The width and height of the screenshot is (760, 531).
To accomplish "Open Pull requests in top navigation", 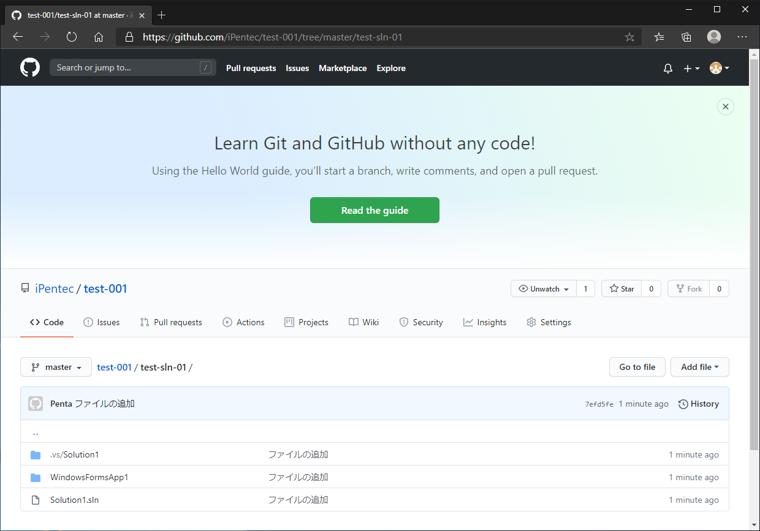I will point(251,68).
